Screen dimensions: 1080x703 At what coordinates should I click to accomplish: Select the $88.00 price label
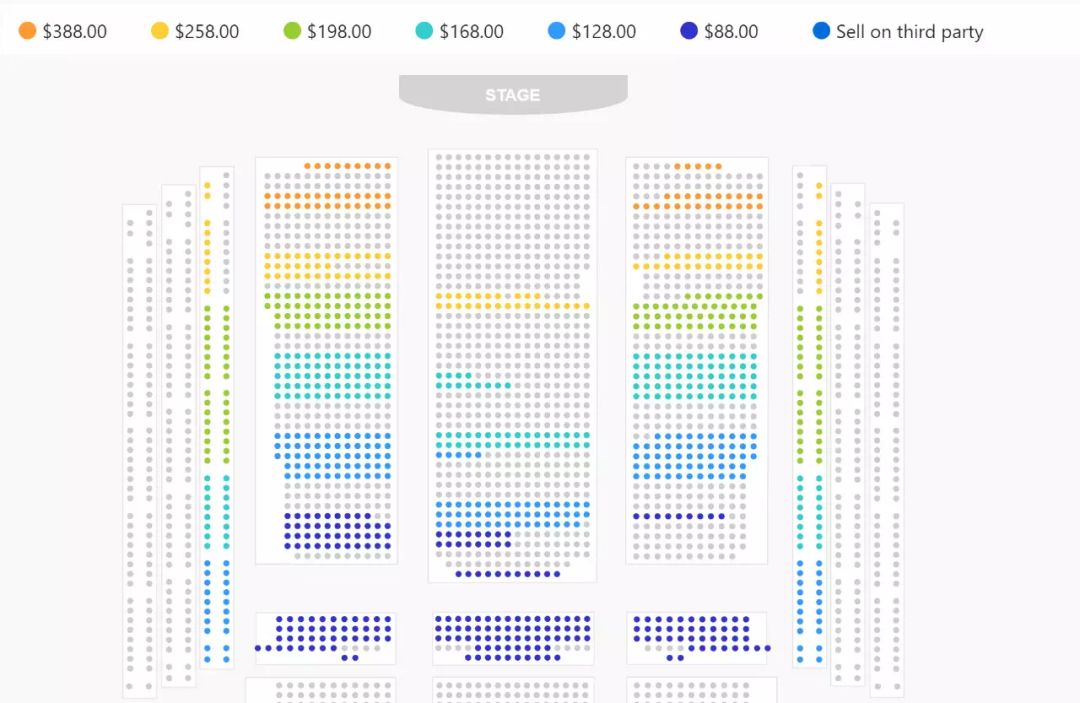[x=731, y=32]
